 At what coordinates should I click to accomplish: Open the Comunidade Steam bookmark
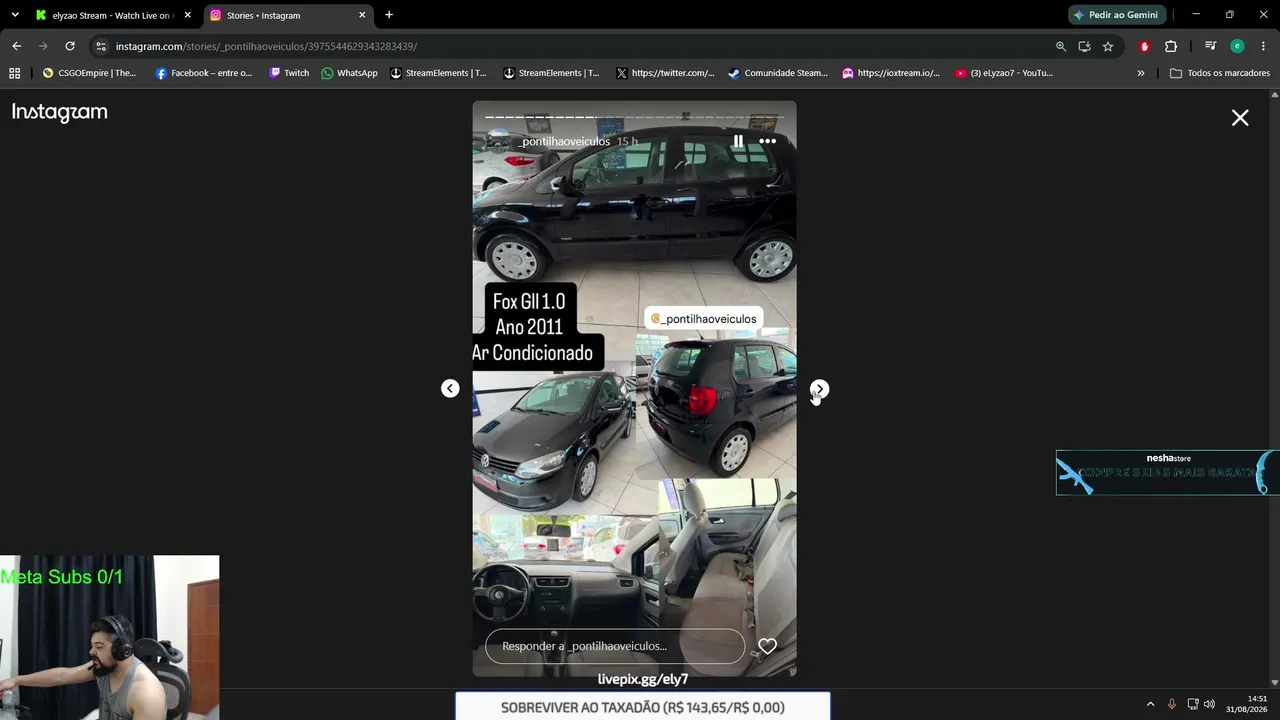click(x=778, y=73)
